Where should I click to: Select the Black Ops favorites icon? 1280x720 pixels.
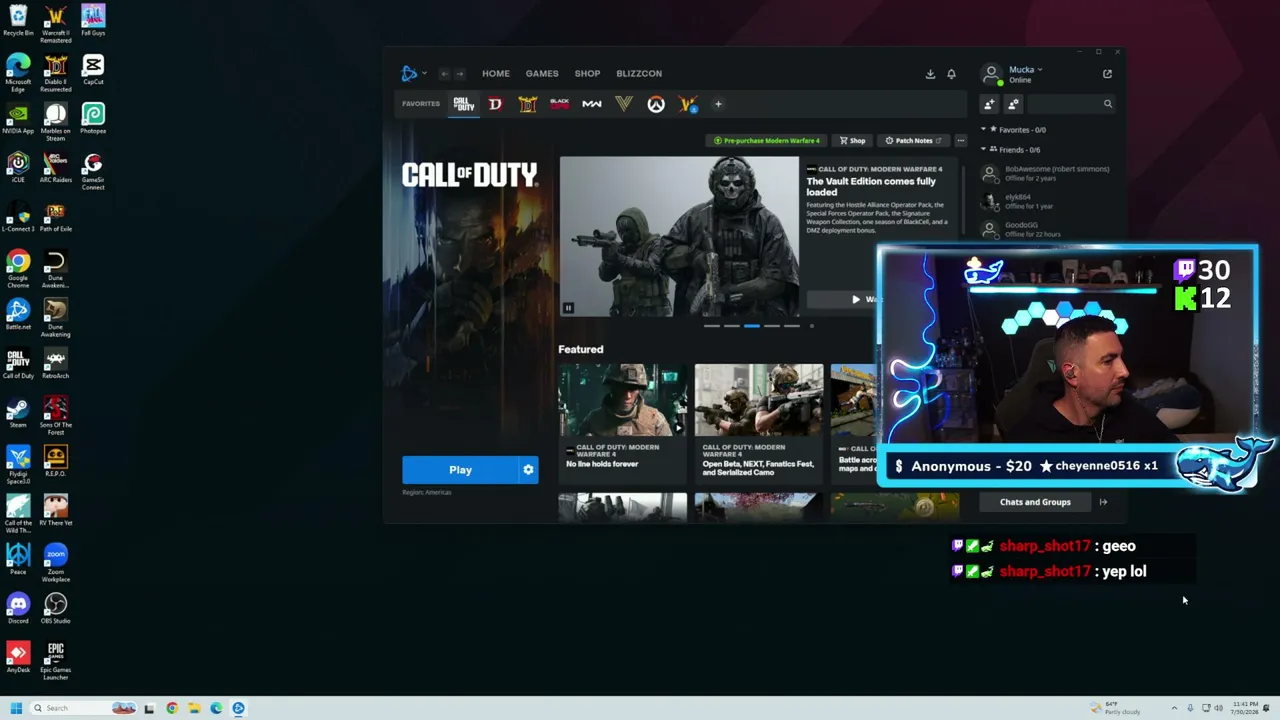560,104
